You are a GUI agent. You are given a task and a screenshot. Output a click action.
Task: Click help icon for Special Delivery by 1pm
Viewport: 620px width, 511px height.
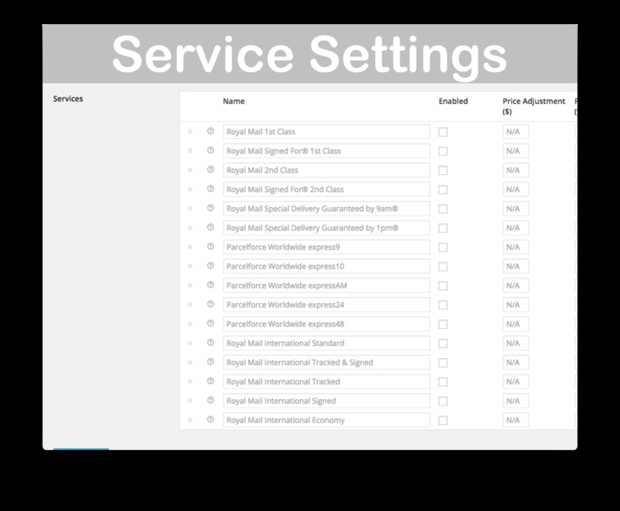pyautogui.click(x=210, y=227)
